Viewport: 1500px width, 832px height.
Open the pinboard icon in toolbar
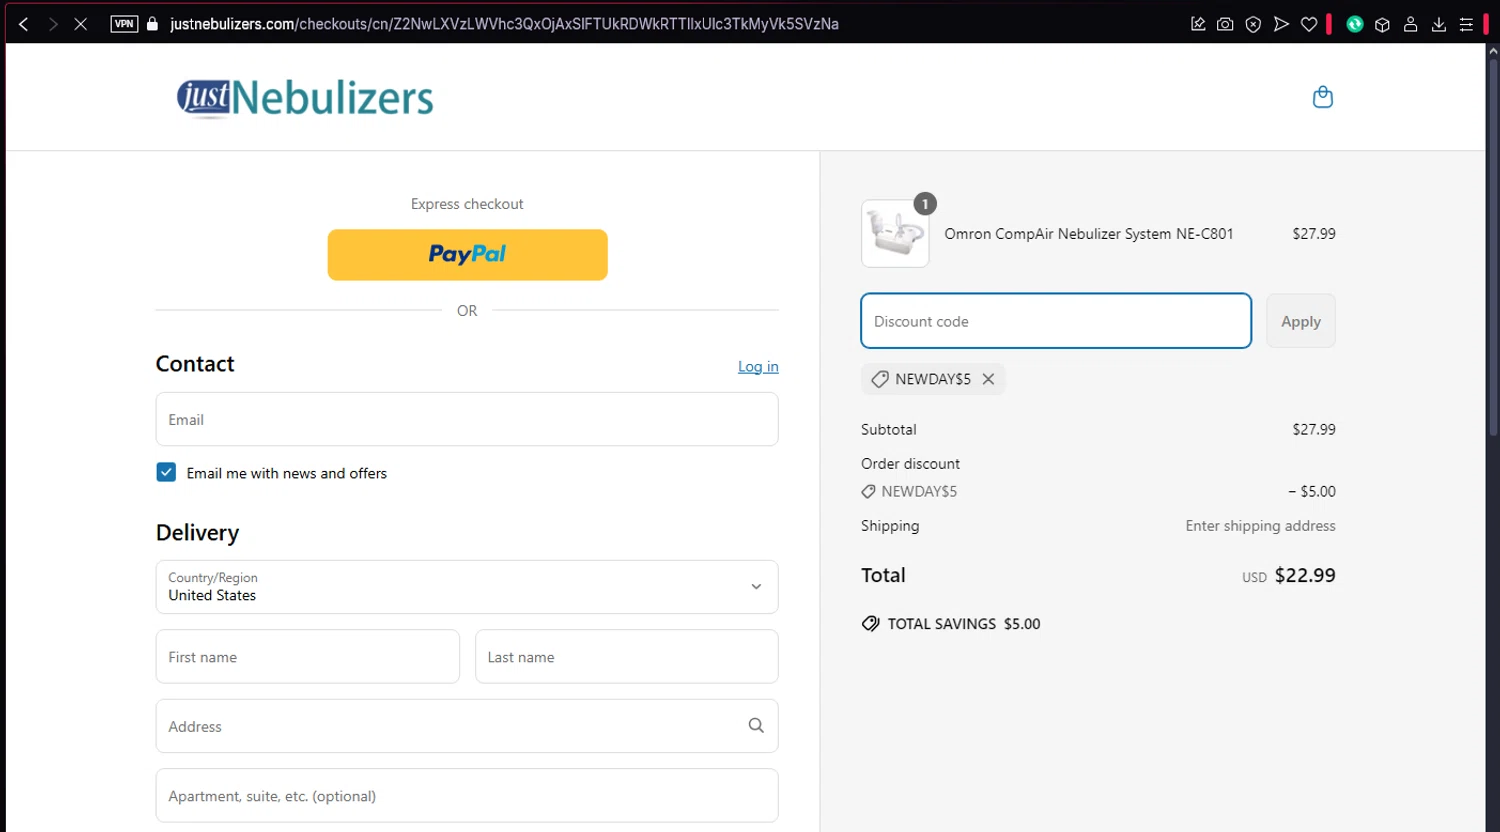point(1198,24)
